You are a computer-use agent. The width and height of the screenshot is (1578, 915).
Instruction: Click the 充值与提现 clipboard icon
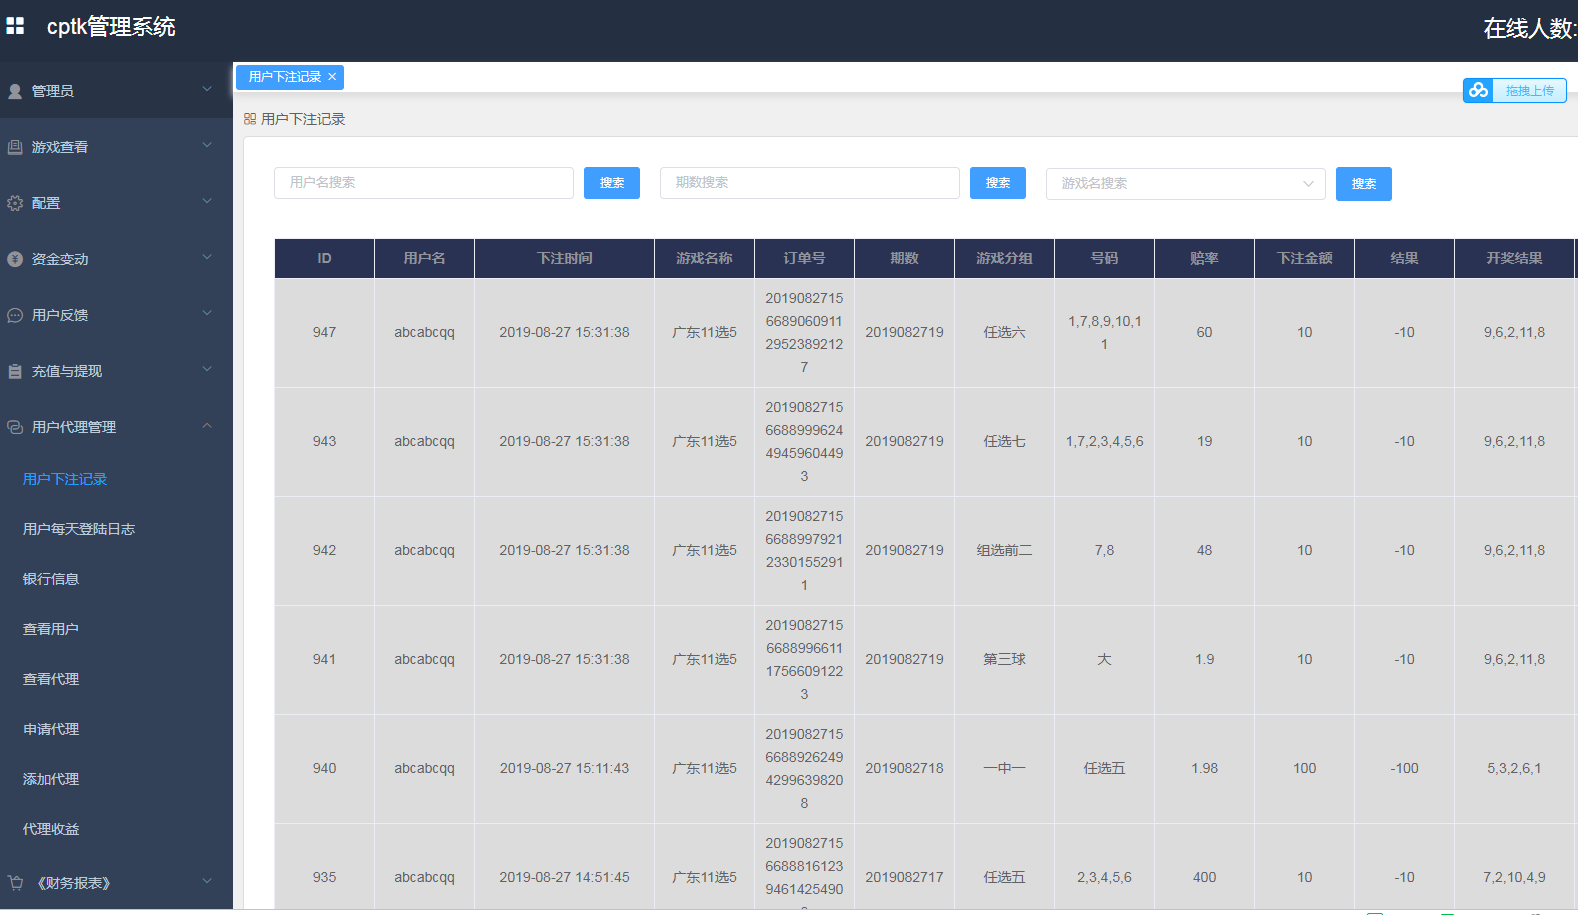click(15, 371)
